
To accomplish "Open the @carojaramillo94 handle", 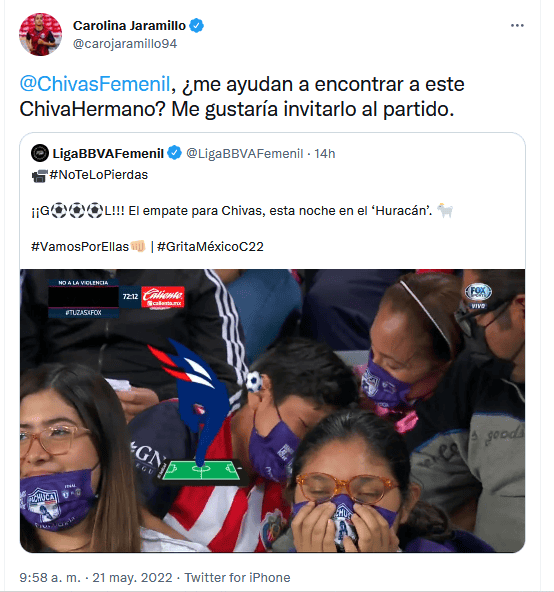I will point(125,44).
